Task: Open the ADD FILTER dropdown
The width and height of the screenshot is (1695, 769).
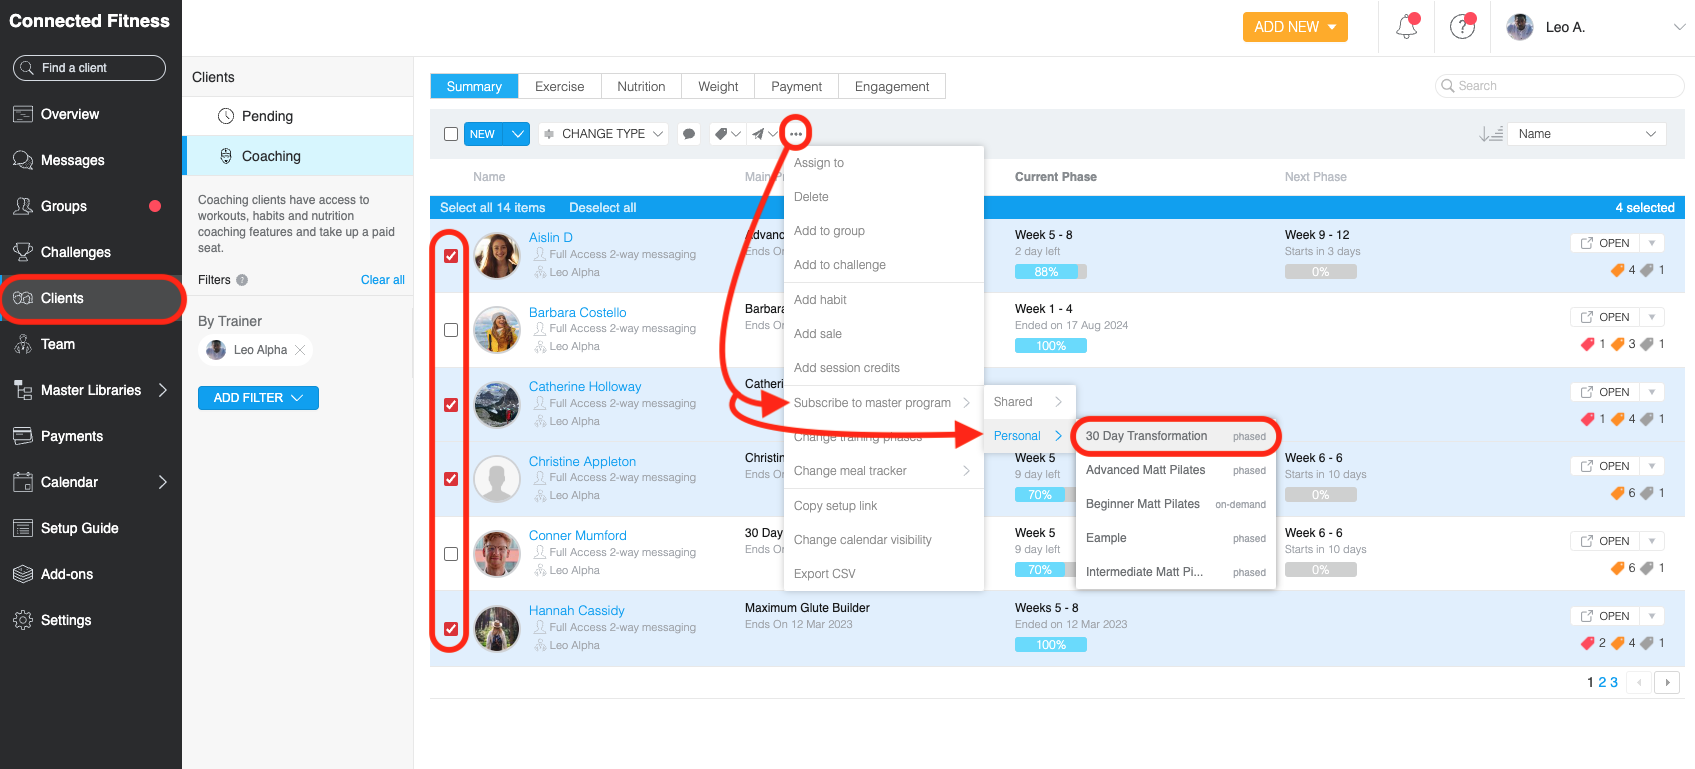Action: pyautogui.click(x=258, y=398)
